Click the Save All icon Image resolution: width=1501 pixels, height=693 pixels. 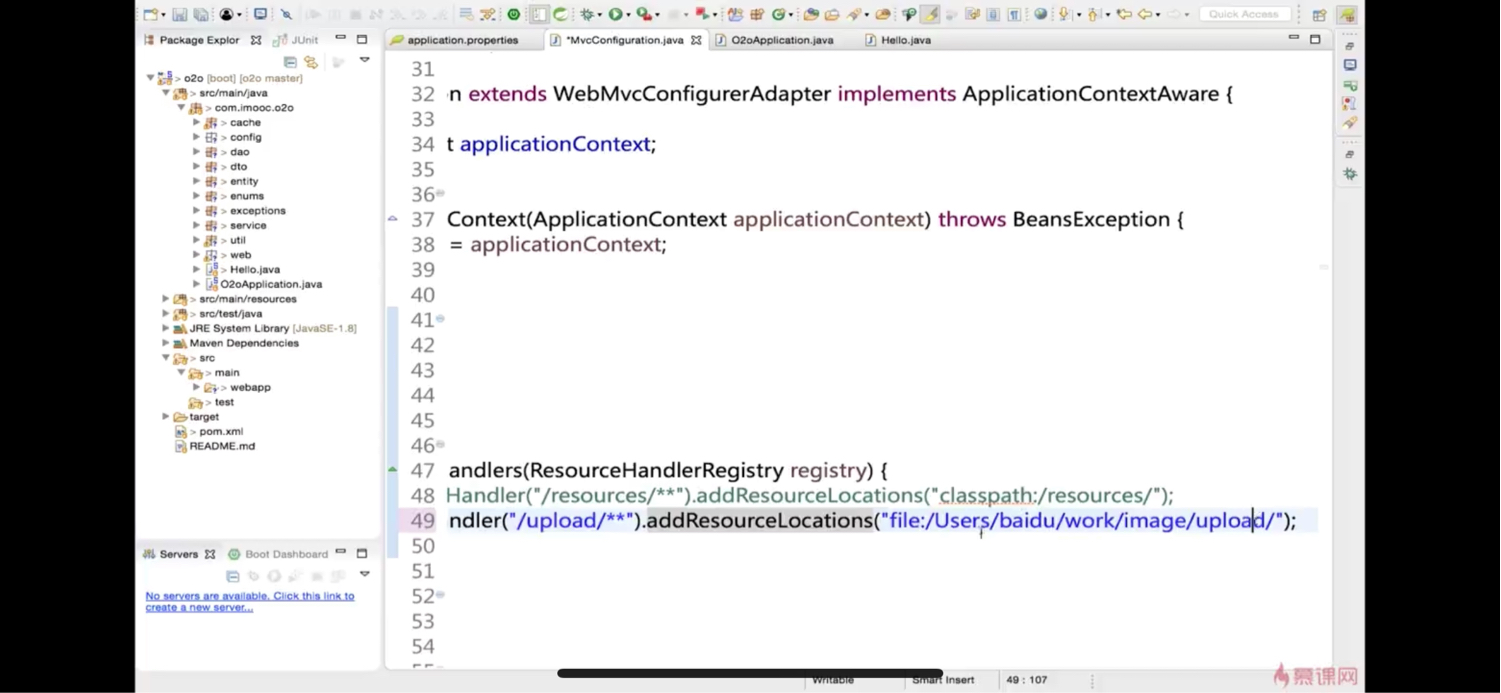pyautogui.click(x=201, y=15)
